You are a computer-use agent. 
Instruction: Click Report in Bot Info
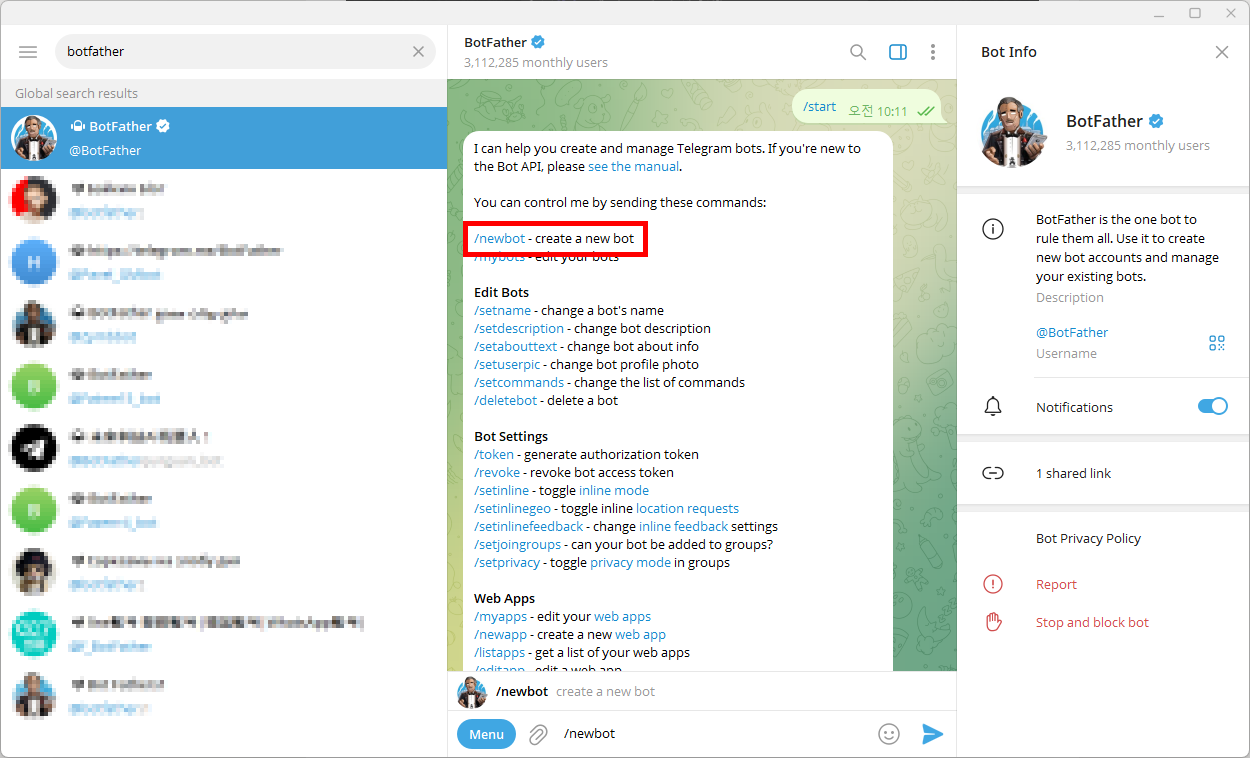coord(1056,584)
